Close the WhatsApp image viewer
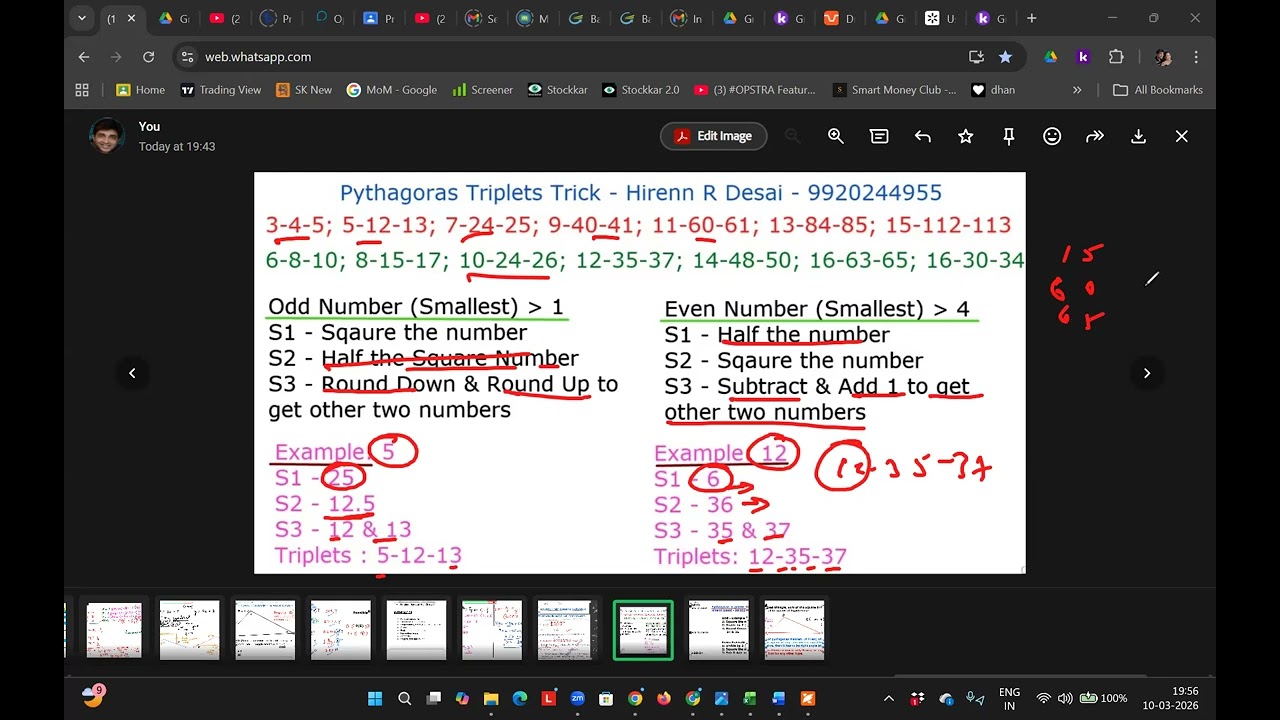This screenshot has height=720, width=1280. click(x=1181, y=137)
